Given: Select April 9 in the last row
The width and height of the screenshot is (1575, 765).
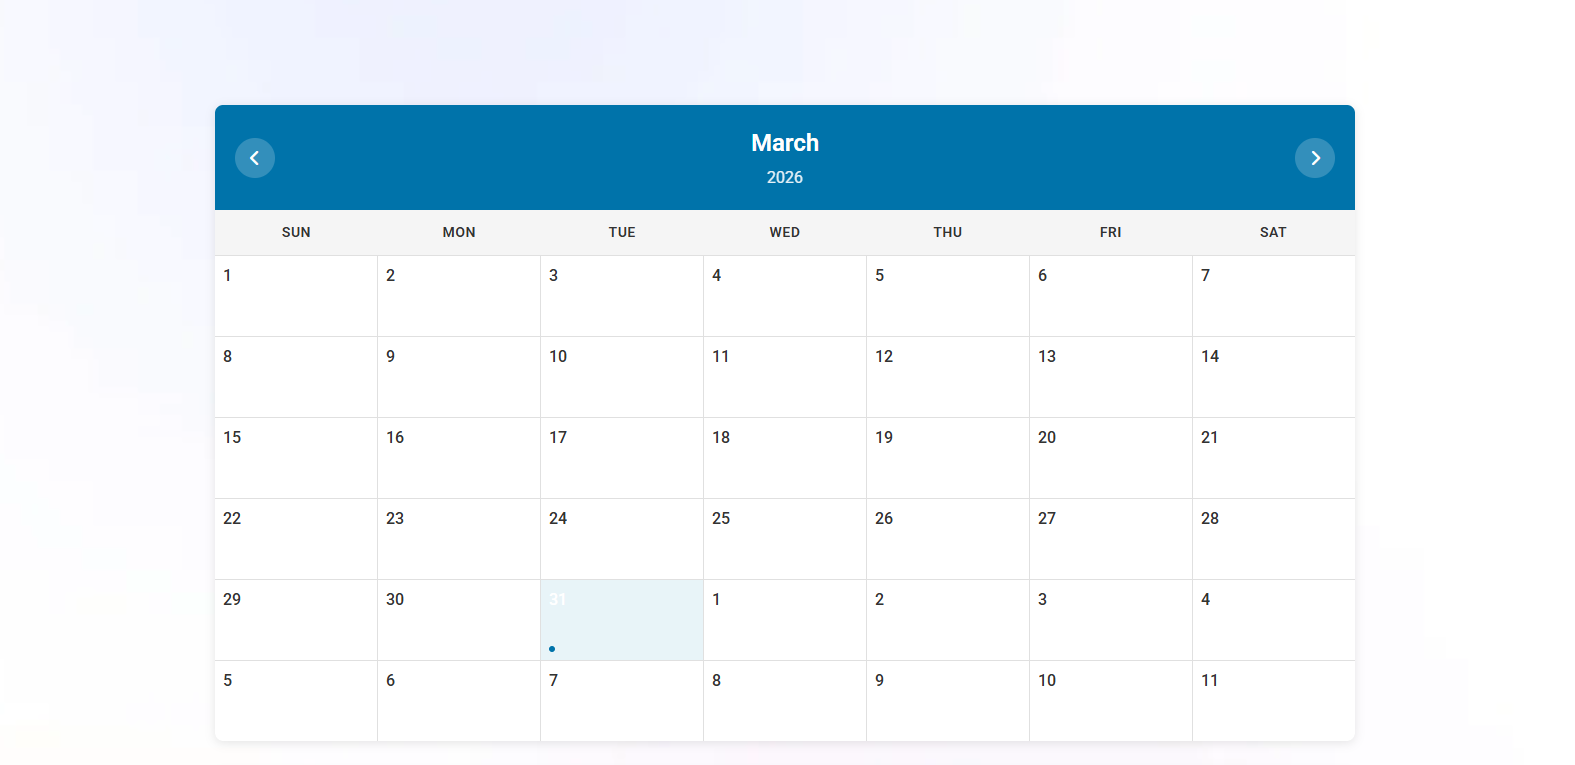Looking at the screenshot, I should (x=948, y=701).
